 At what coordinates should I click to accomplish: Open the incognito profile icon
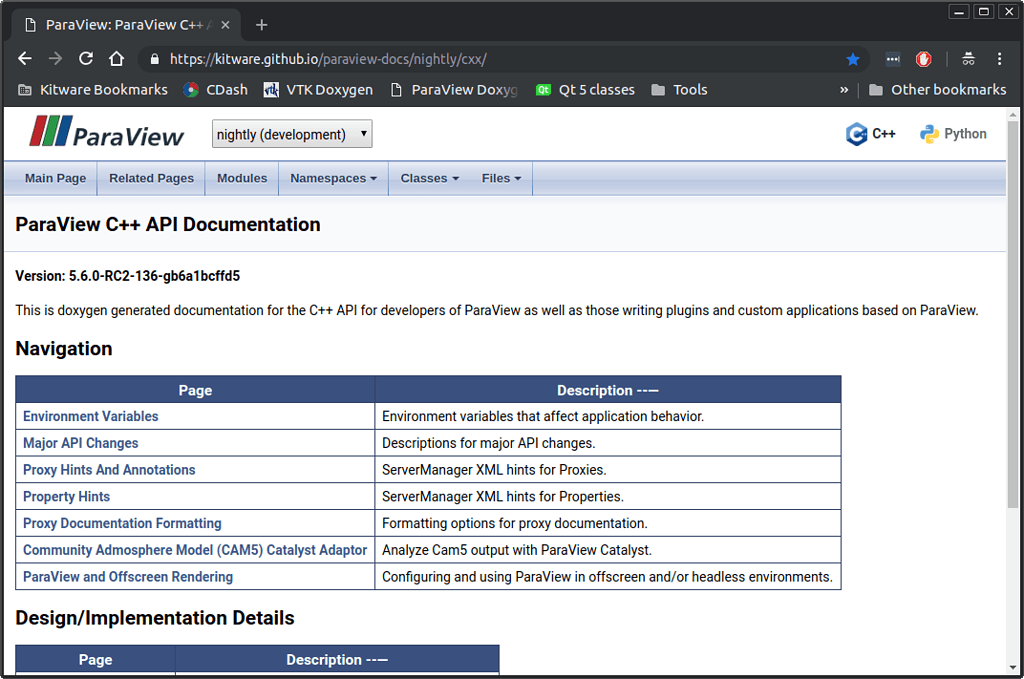coord(968,59)
